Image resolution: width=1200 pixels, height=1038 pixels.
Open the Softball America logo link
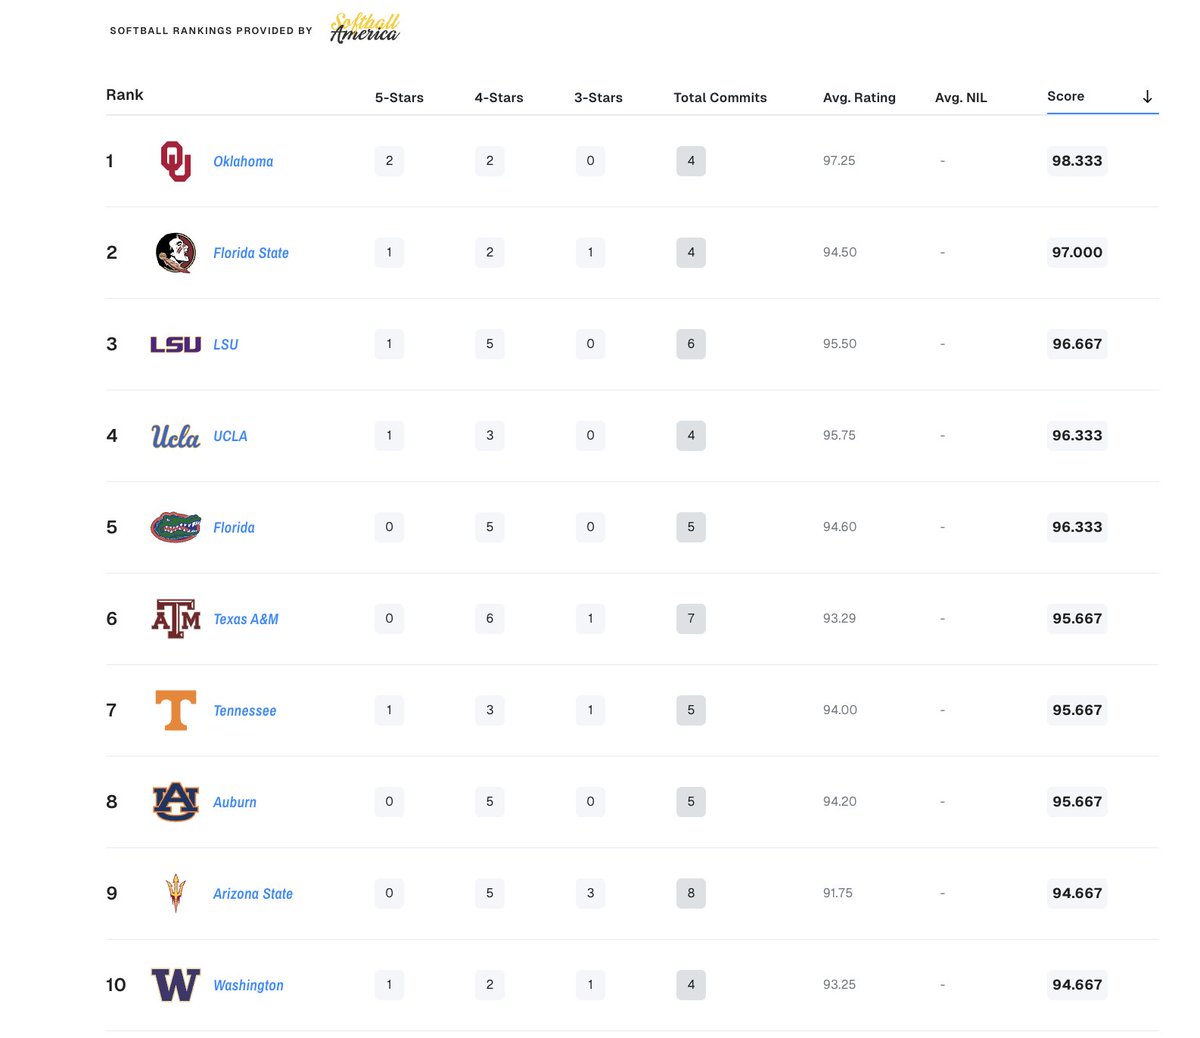coord(365,28)
